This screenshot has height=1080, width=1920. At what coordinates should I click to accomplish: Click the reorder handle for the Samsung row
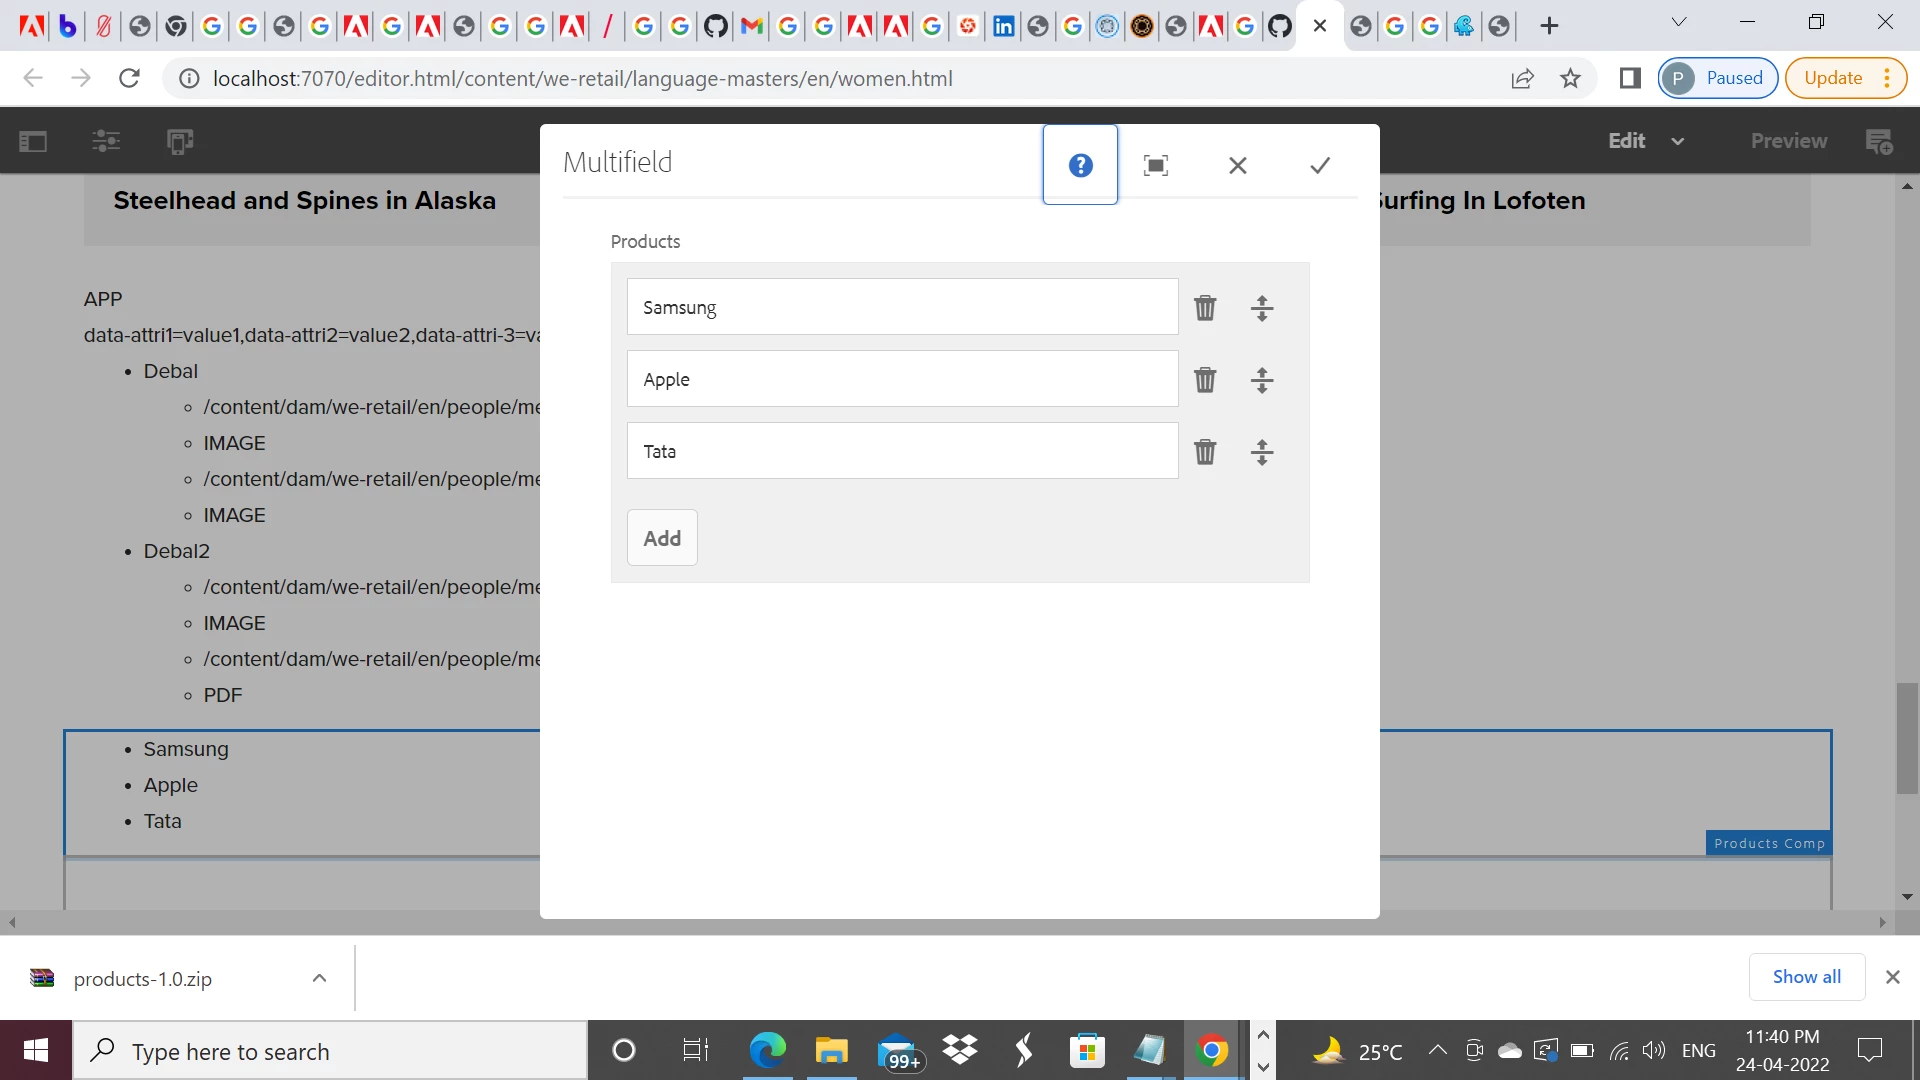click(x=1262, y=308)
